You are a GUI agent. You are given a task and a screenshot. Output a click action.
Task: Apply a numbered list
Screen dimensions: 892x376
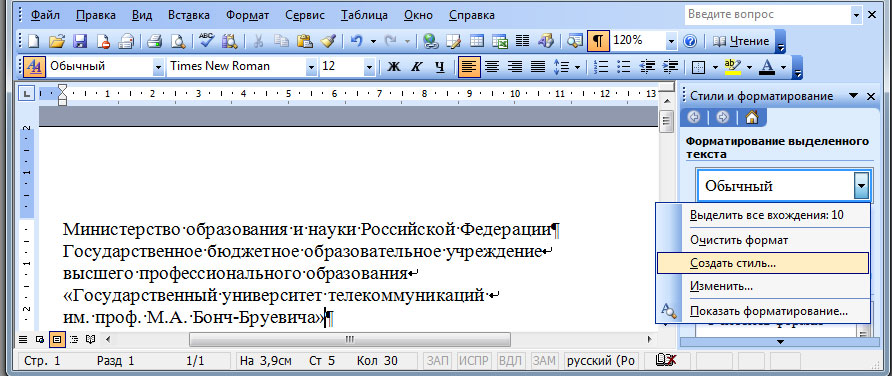pyautogui.click(x=601, y=67)
